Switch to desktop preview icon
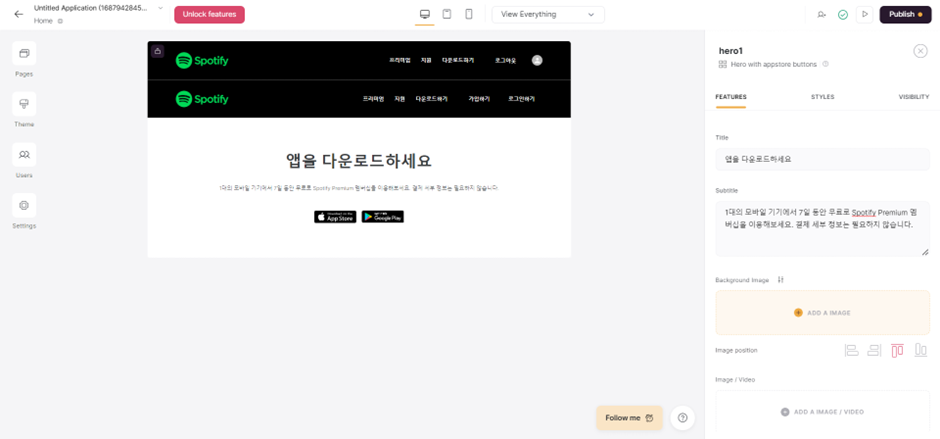This screenshot has height=439, width=940. (424, 14)
